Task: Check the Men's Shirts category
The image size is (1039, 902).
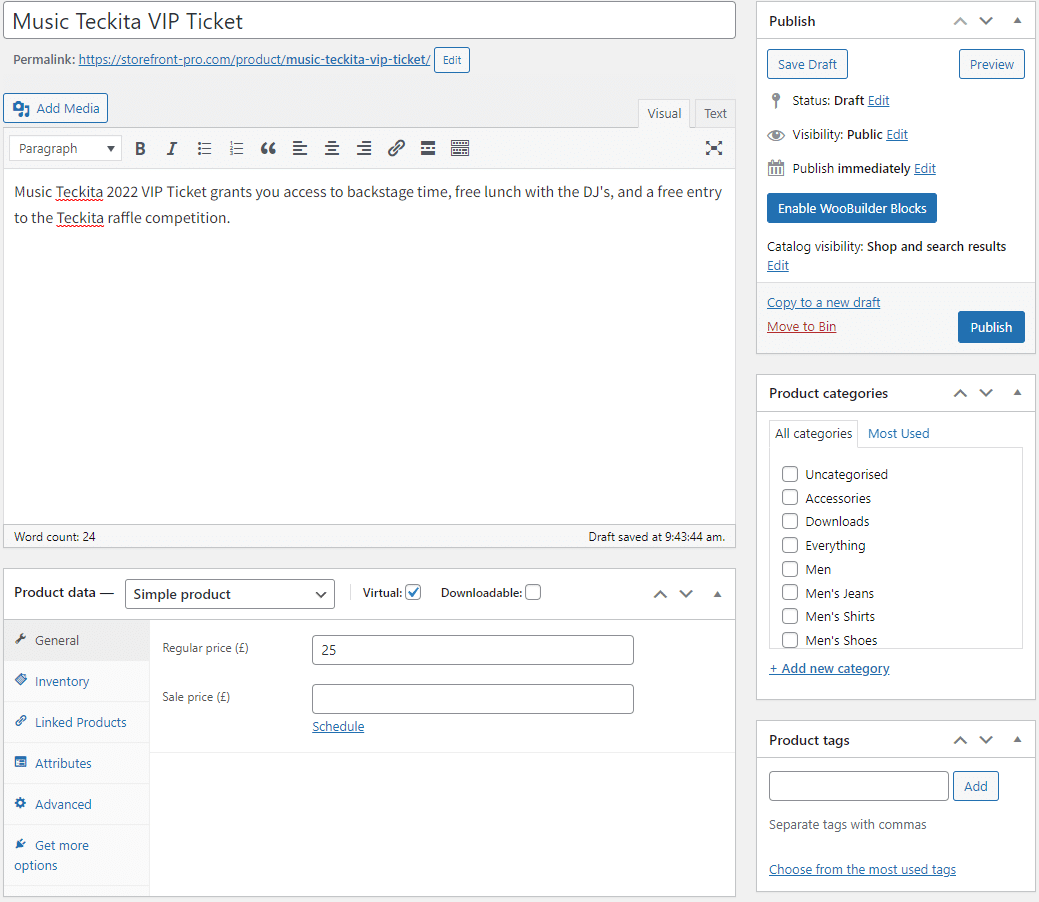Action: [790, 616]
